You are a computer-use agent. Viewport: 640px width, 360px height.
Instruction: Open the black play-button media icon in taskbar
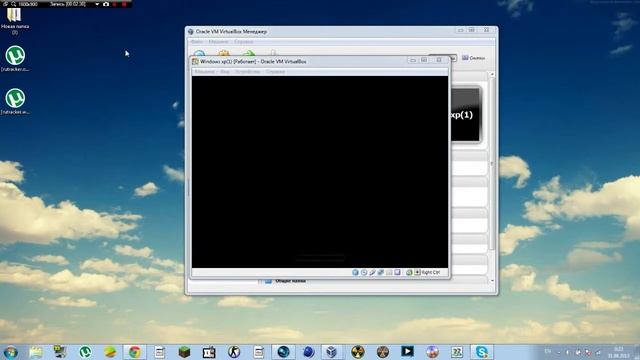[x=407, y=352]
